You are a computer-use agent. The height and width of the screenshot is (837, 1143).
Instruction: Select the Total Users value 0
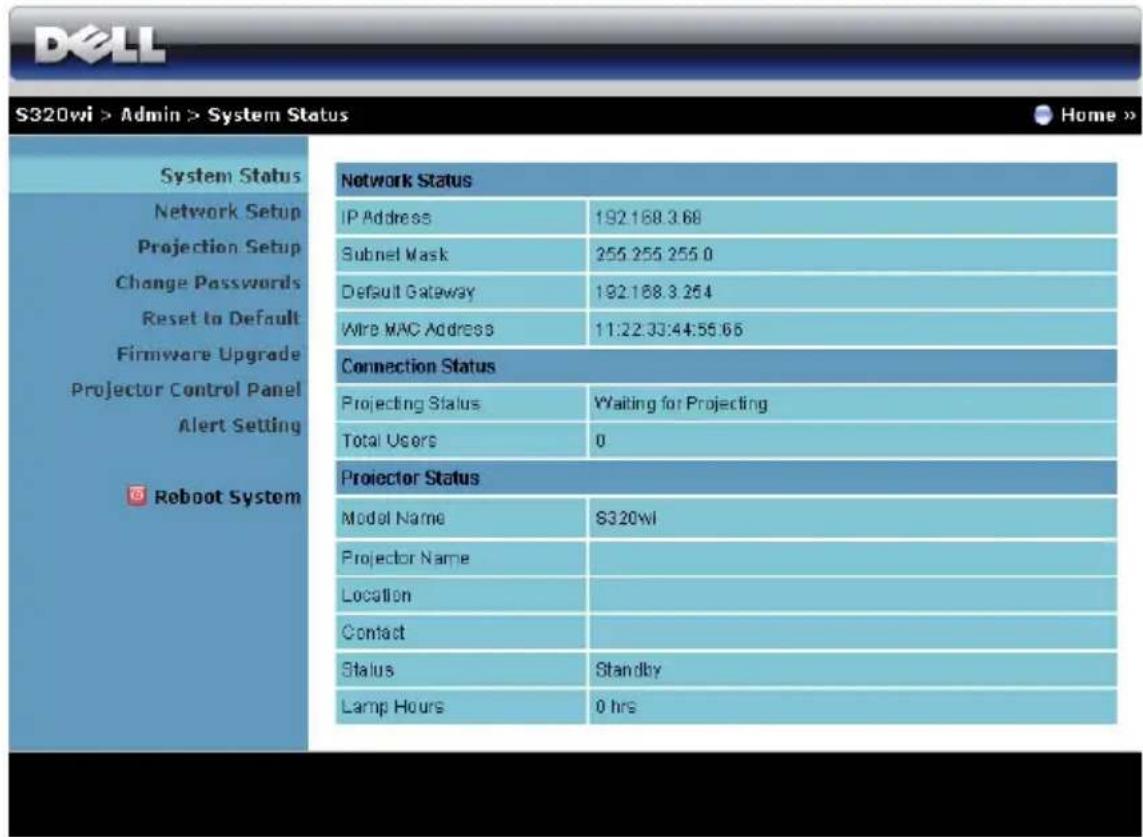[601, 441]
